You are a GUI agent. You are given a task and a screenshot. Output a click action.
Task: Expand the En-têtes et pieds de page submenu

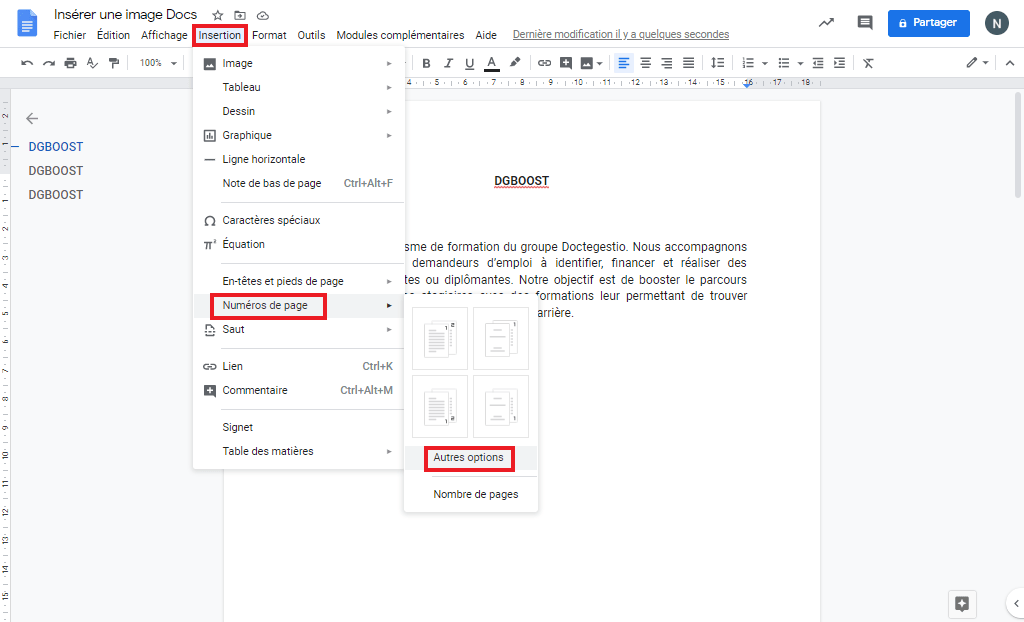click(x=281, y=281)
